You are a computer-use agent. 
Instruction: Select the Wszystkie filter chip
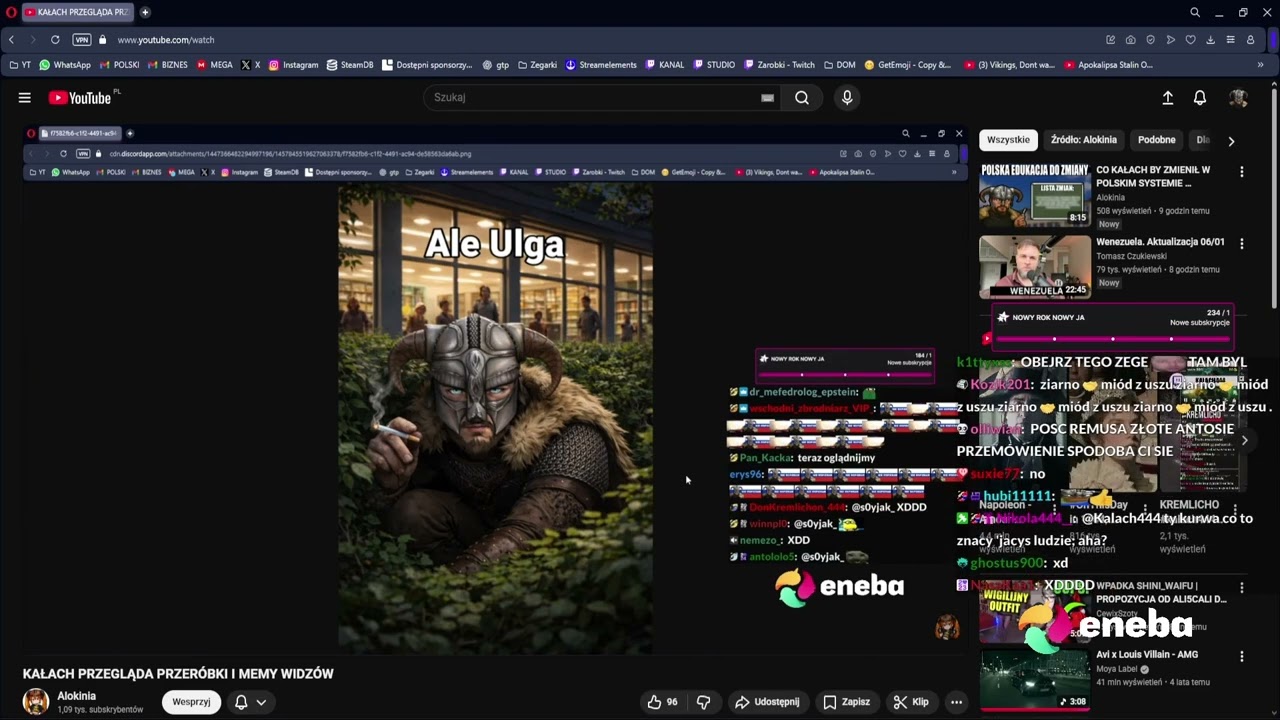pyautogui.click(x=1008, y=140)
